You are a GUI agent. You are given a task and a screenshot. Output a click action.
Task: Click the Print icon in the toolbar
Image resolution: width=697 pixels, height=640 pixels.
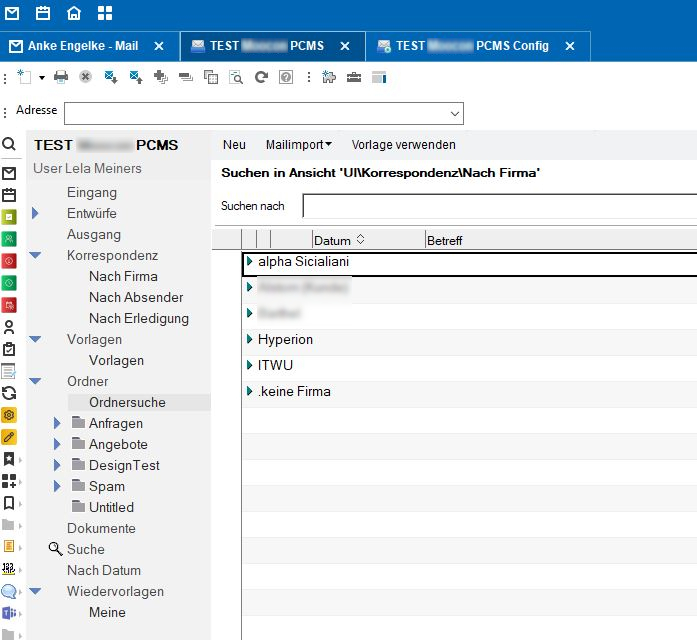tap(61, 77)
